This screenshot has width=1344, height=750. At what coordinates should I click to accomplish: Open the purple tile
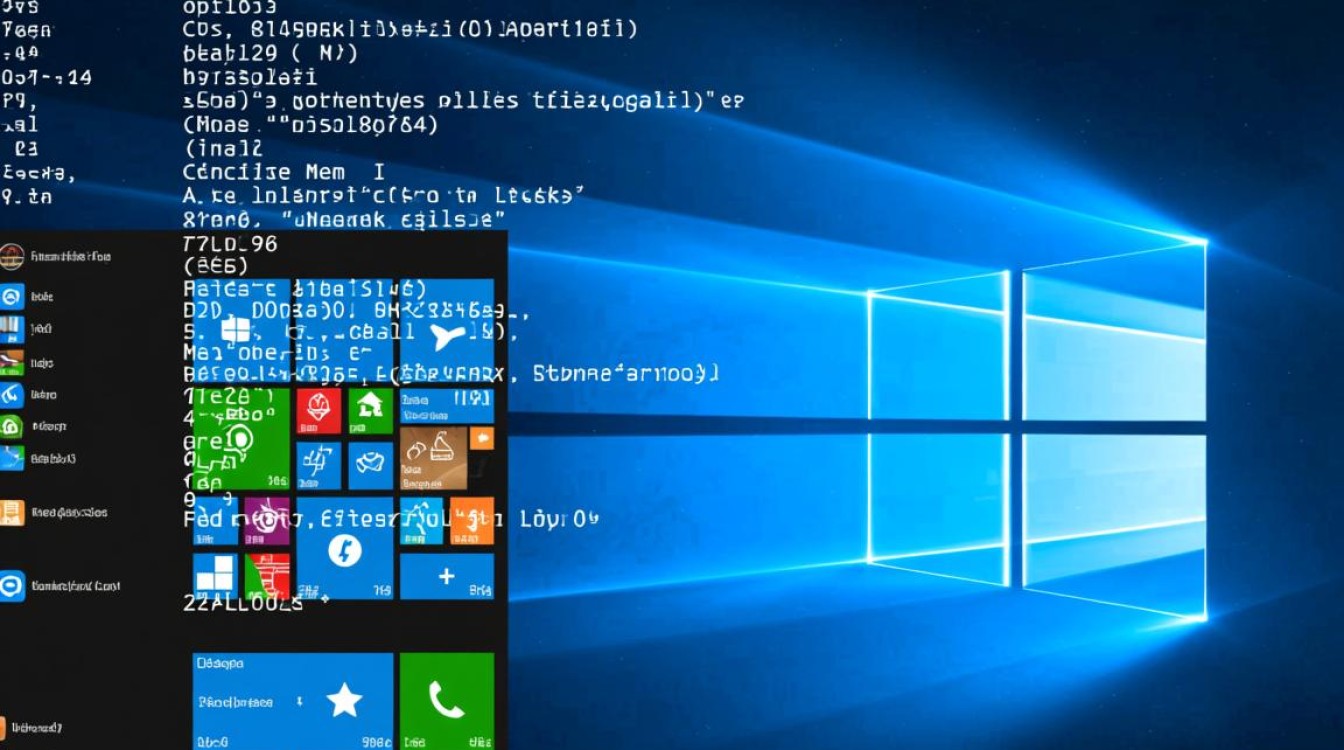coord(267,520)
